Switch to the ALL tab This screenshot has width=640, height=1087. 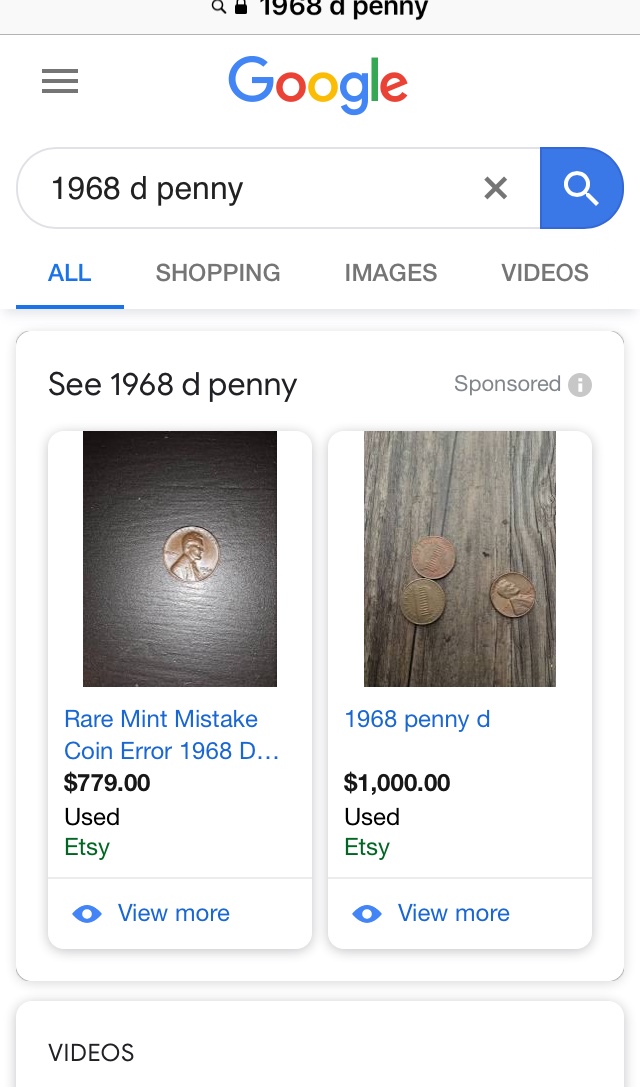(x=69, y=273)
